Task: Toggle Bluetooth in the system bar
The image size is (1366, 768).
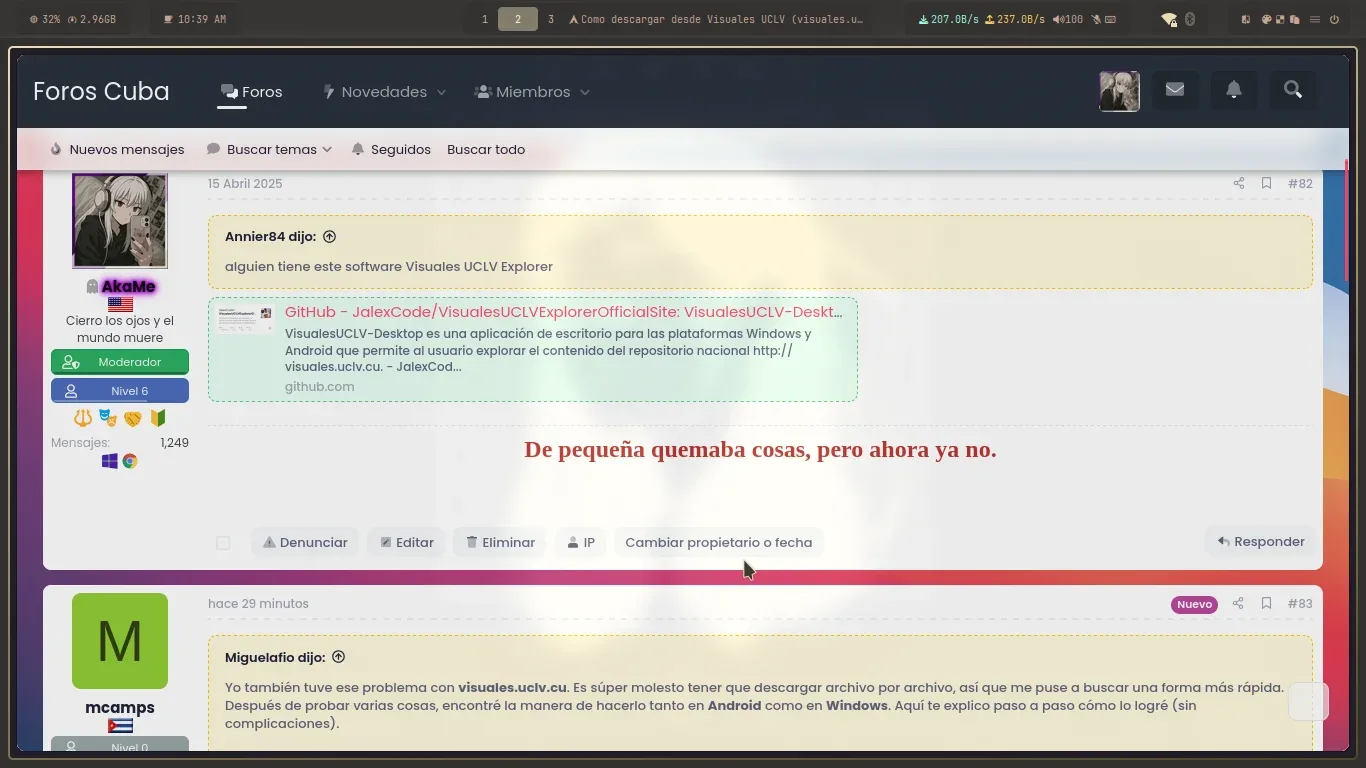Action: (x=1190, y=19)
